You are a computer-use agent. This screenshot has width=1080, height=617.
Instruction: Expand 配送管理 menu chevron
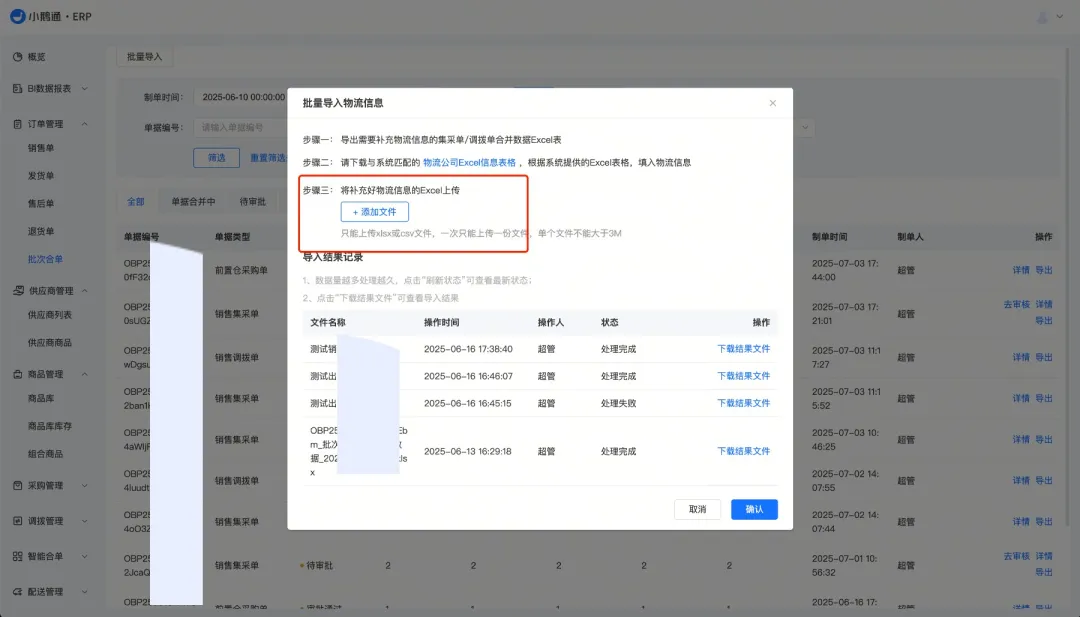pos(85,592)
